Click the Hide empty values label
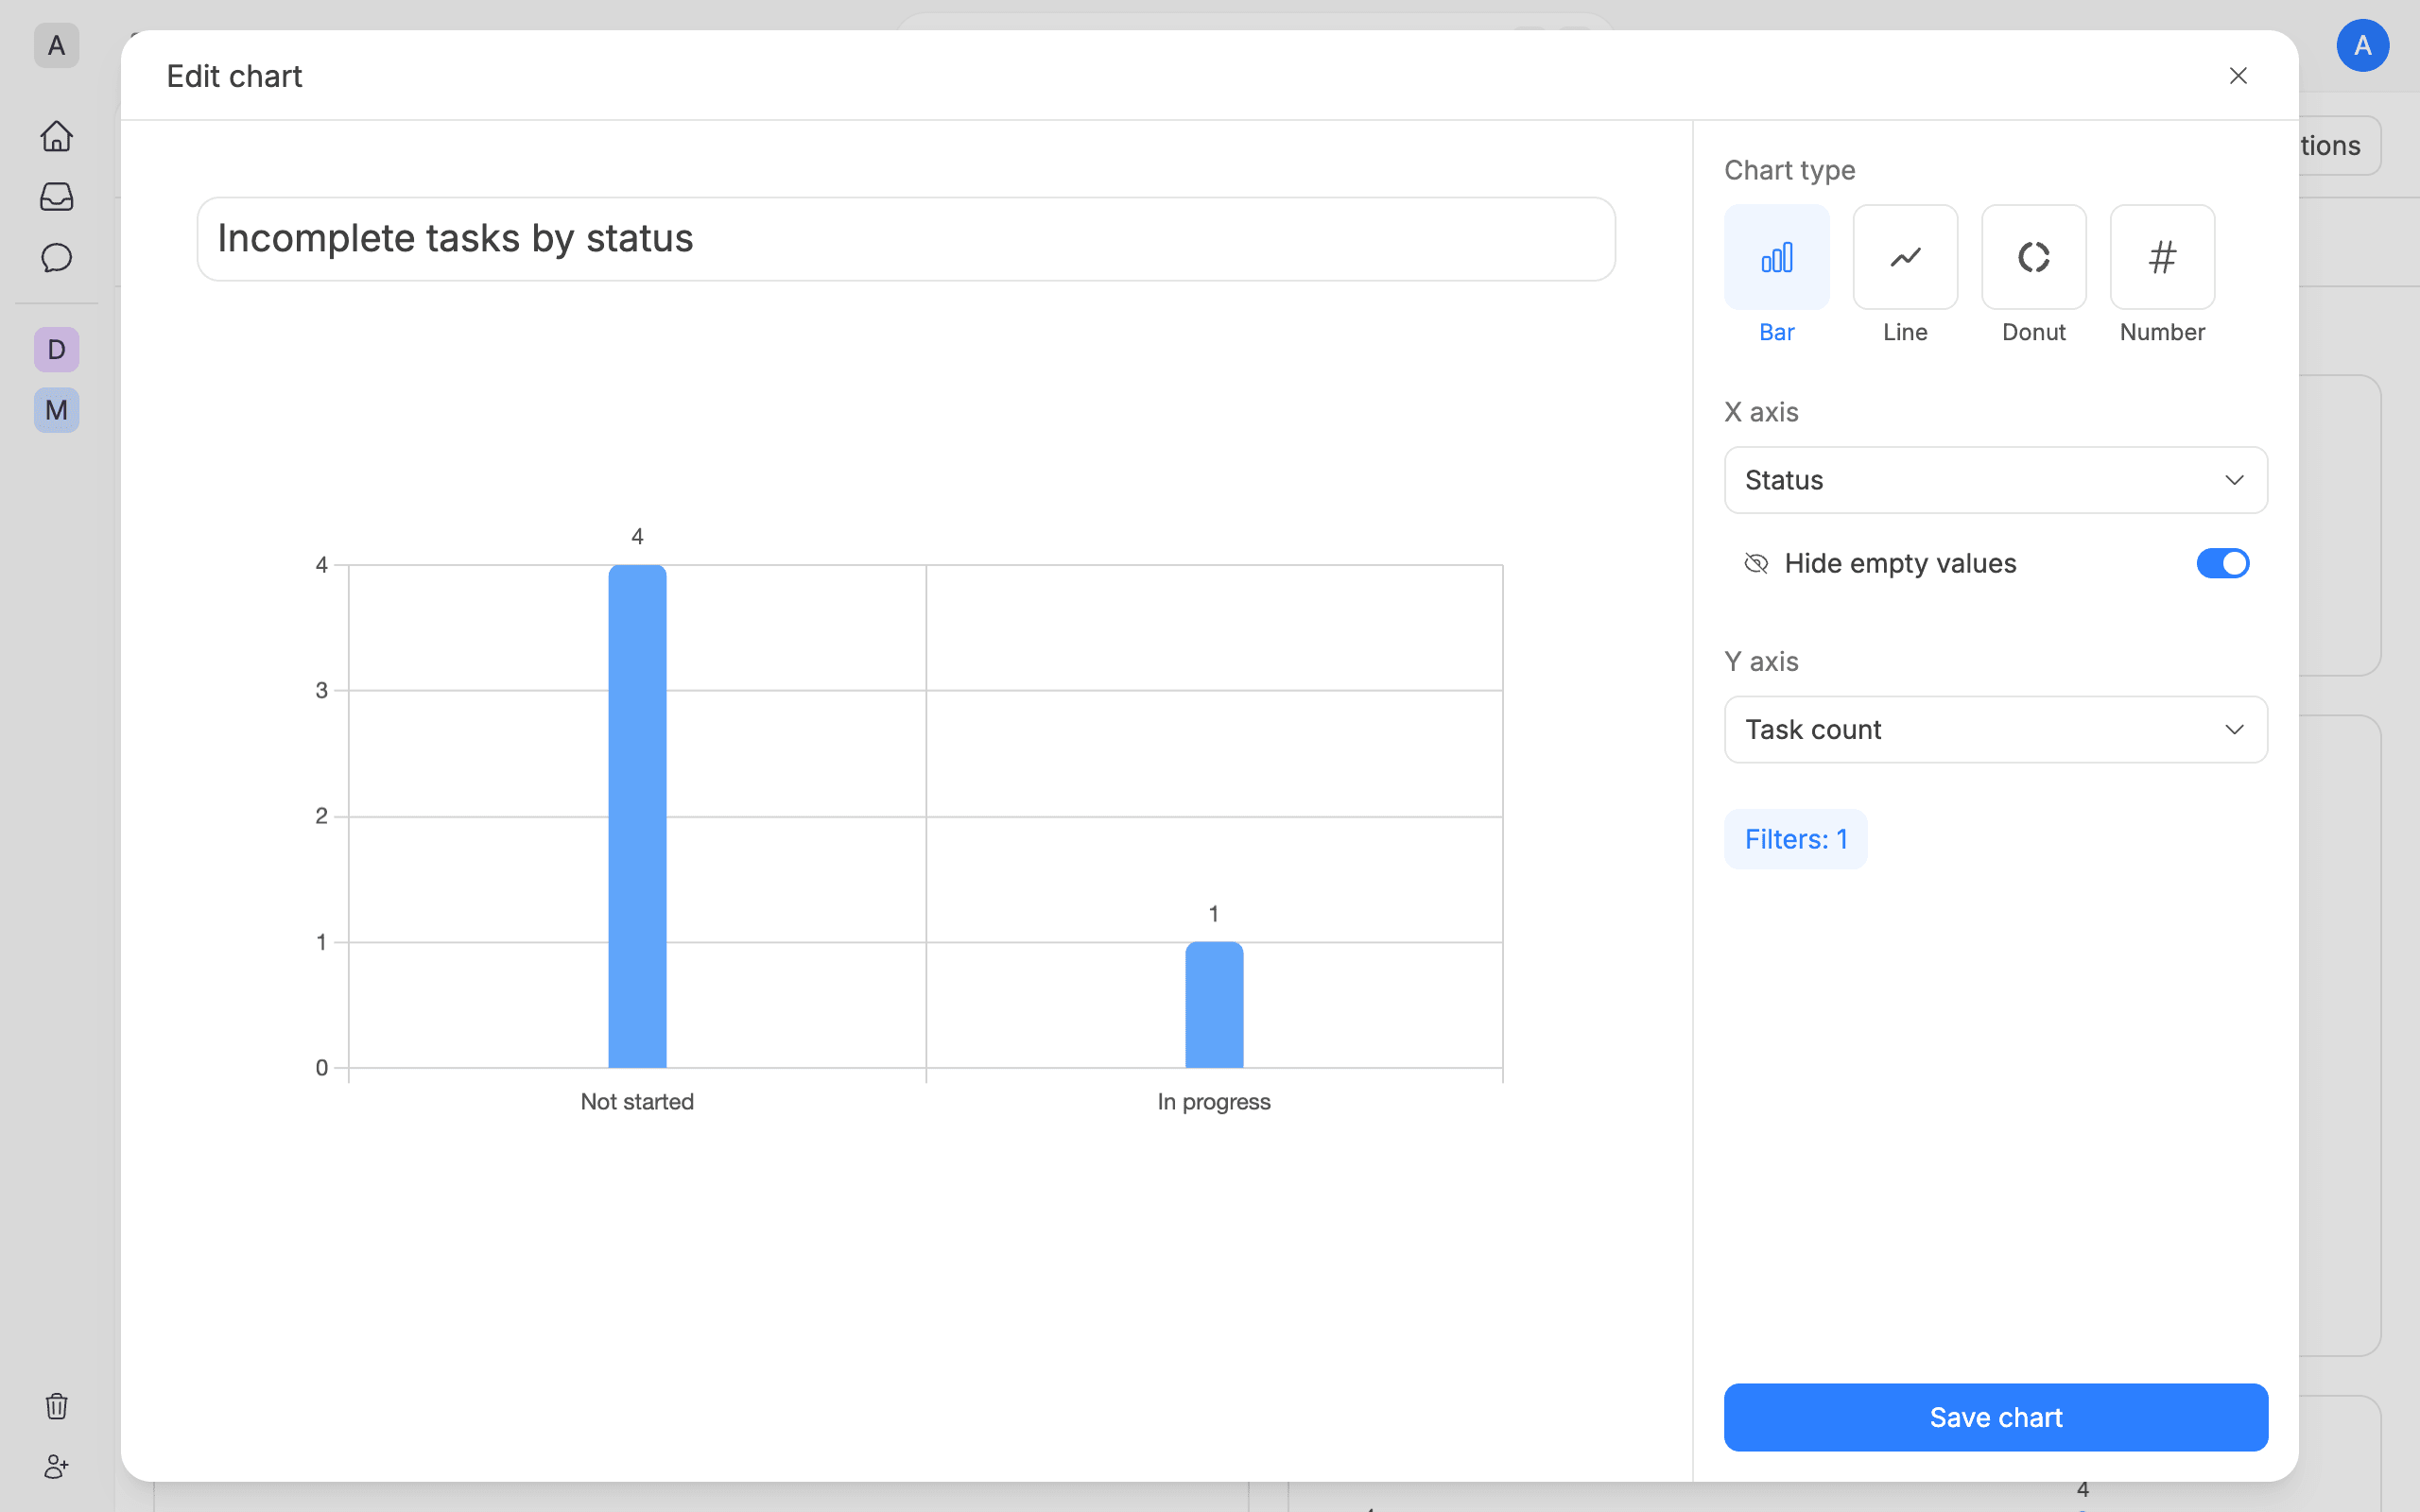Viewport: 2420px width, 1512px height. (1900, 564)
